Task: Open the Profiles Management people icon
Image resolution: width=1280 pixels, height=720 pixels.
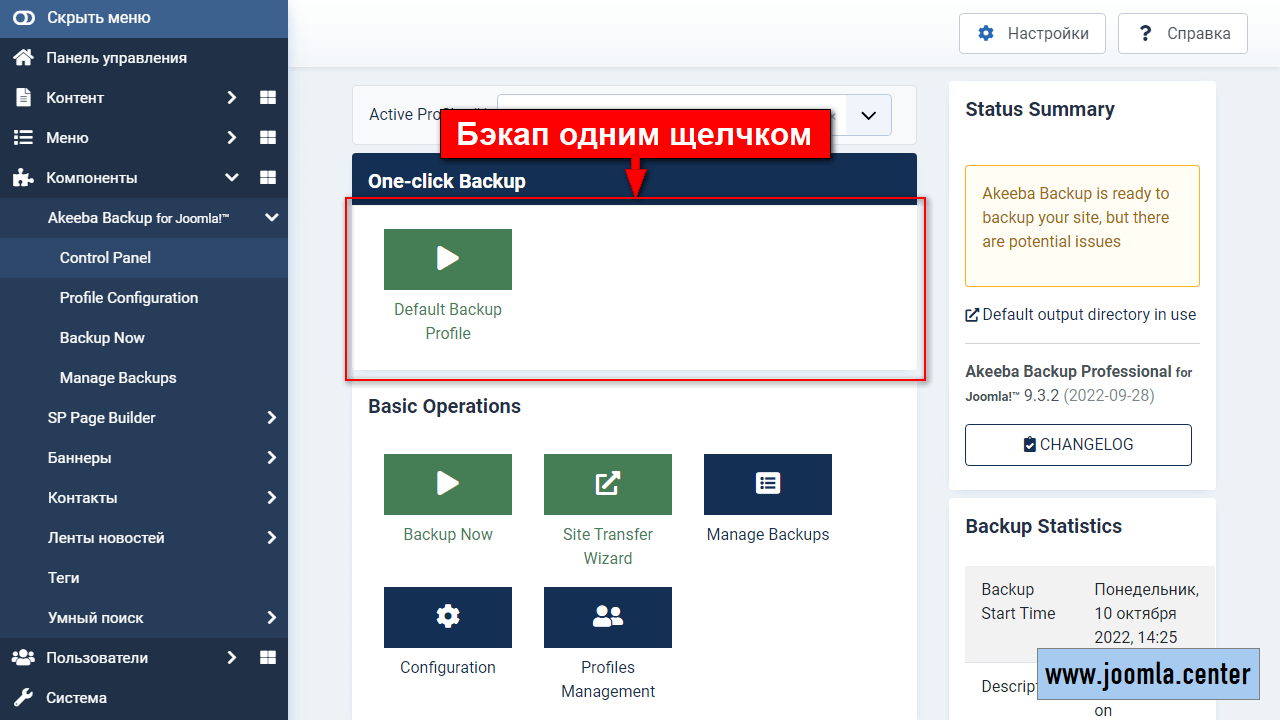Action: (607, 617)
